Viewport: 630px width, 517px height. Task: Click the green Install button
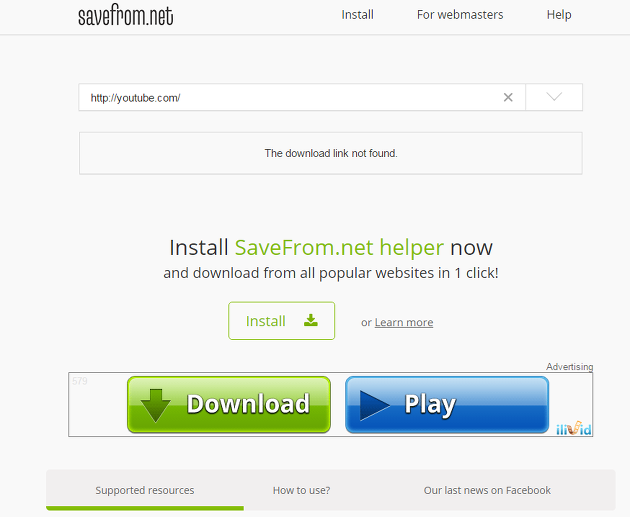point(281,321)
